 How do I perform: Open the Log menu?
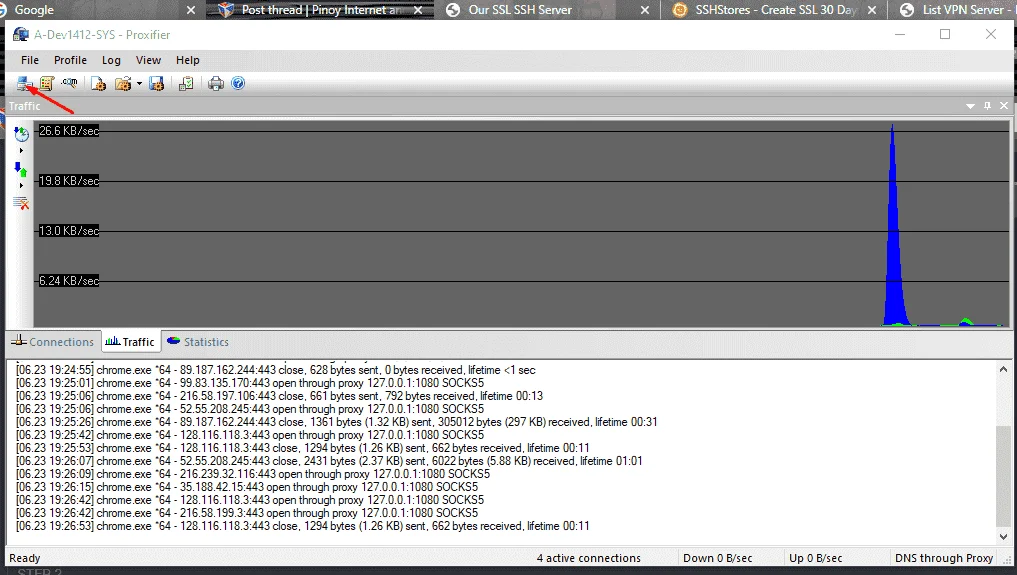(x=111, y=60)
